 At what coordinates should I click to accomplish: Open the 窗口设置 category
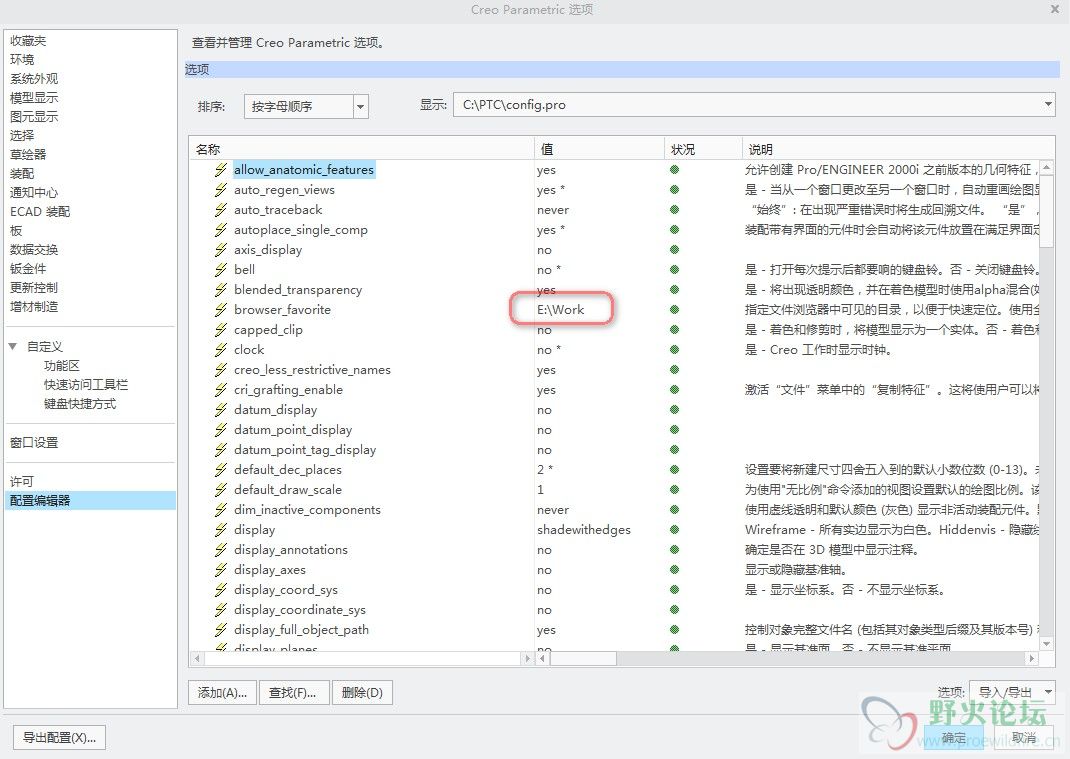(x=34, y=442)
